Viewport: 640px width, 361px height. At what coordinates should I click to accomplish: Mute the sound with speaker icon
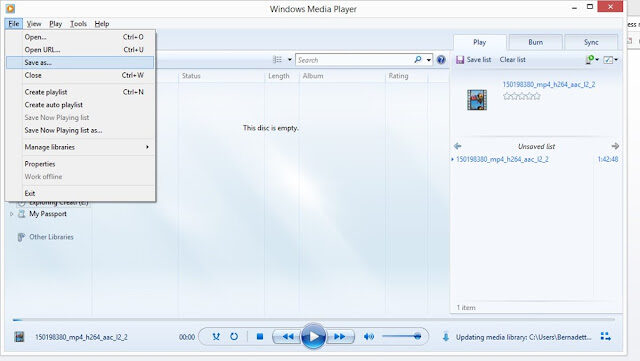click(x=369, y=336)
